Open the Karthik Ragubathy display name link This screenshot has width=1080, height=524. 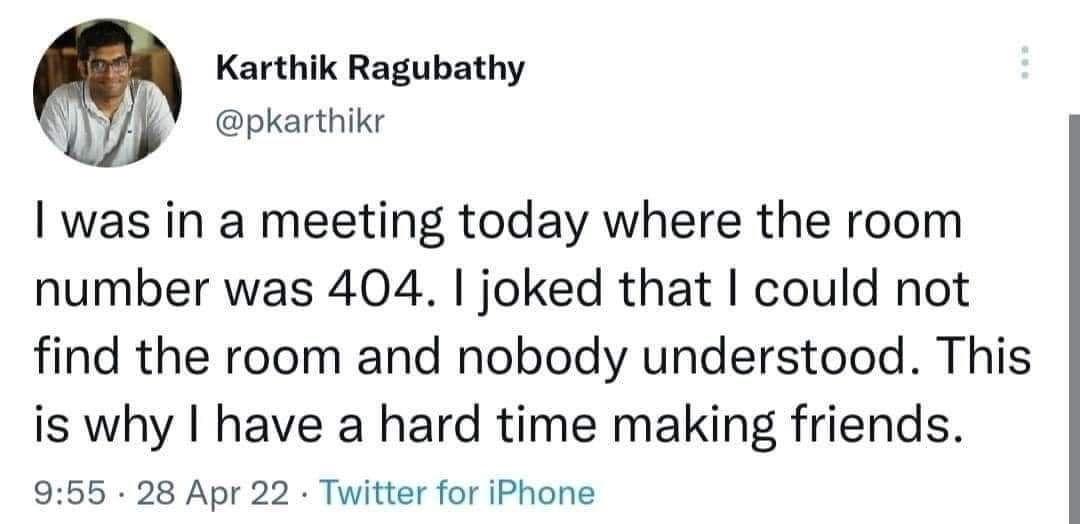(370, 71)
